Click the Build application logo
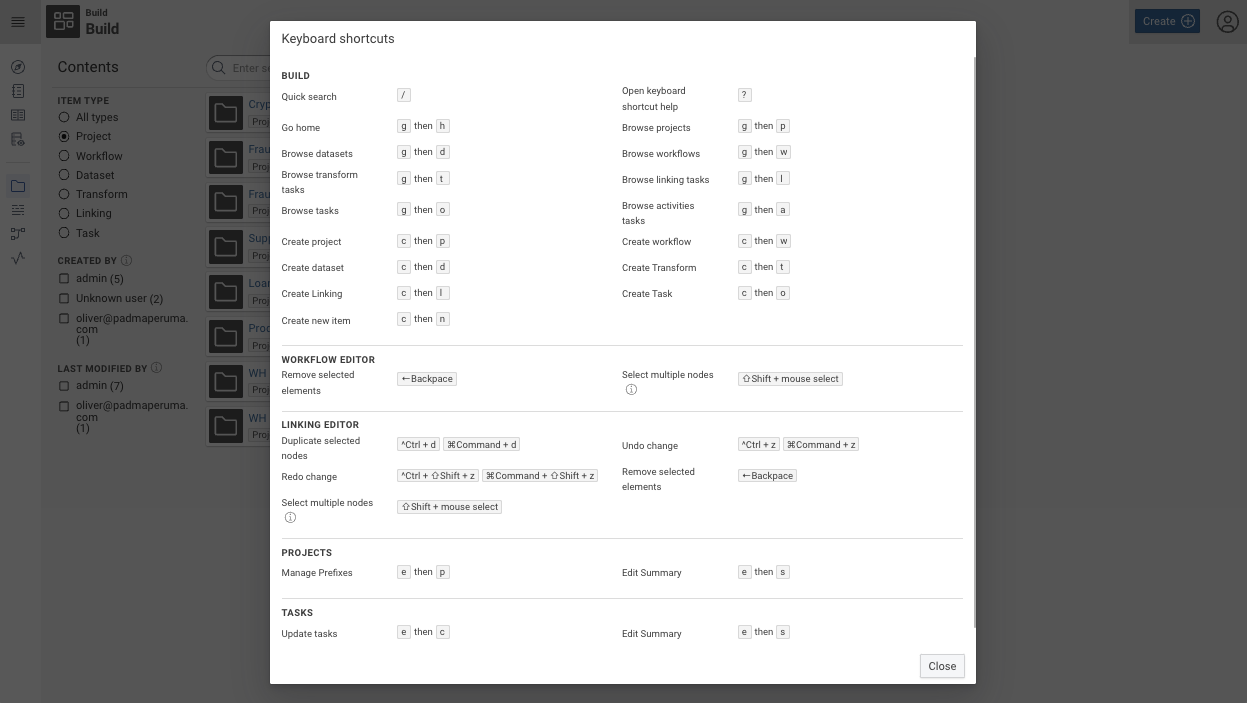Image resolution: width=1247 pixels, height=703 pixels. (62, 21)
